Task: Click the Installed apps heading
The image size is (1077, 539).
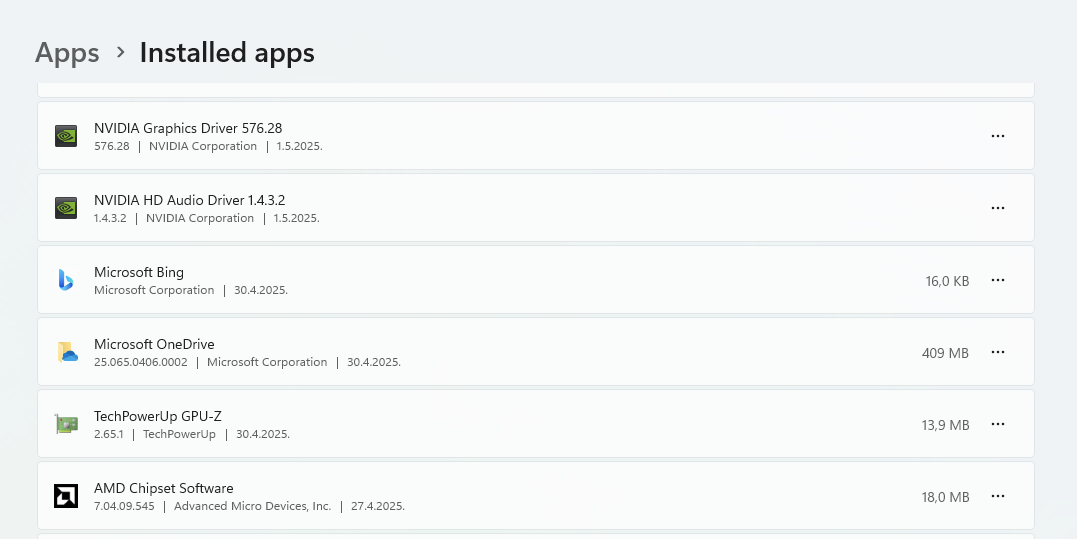Action: [227, 53]
